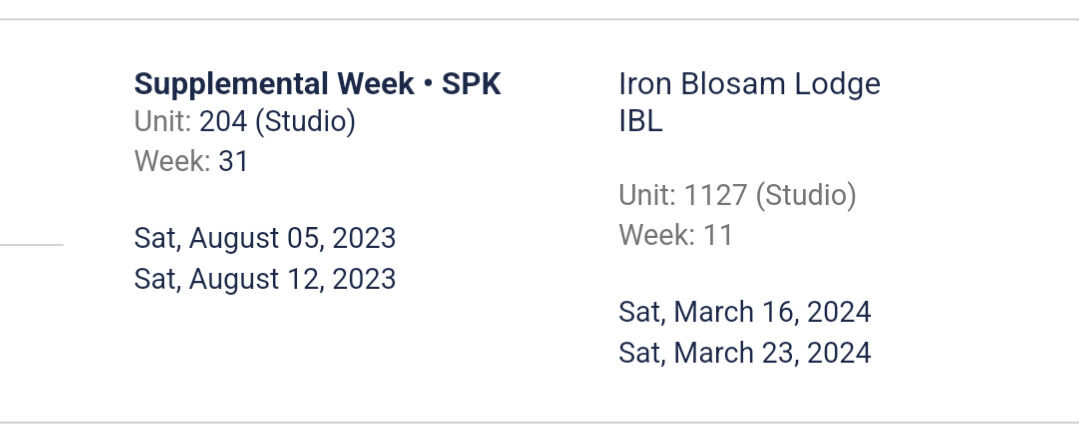Open the Iron Blosam Lodge name
This screenshot has height=431, width=1079.
pyautogui.click(x=749, y=84)
